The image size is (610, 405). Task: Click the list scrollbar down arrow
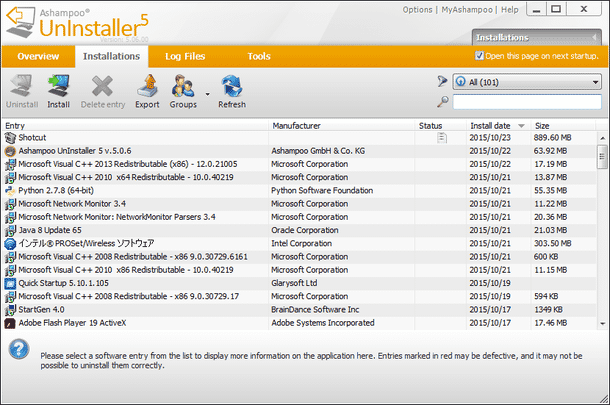(603, 323)
